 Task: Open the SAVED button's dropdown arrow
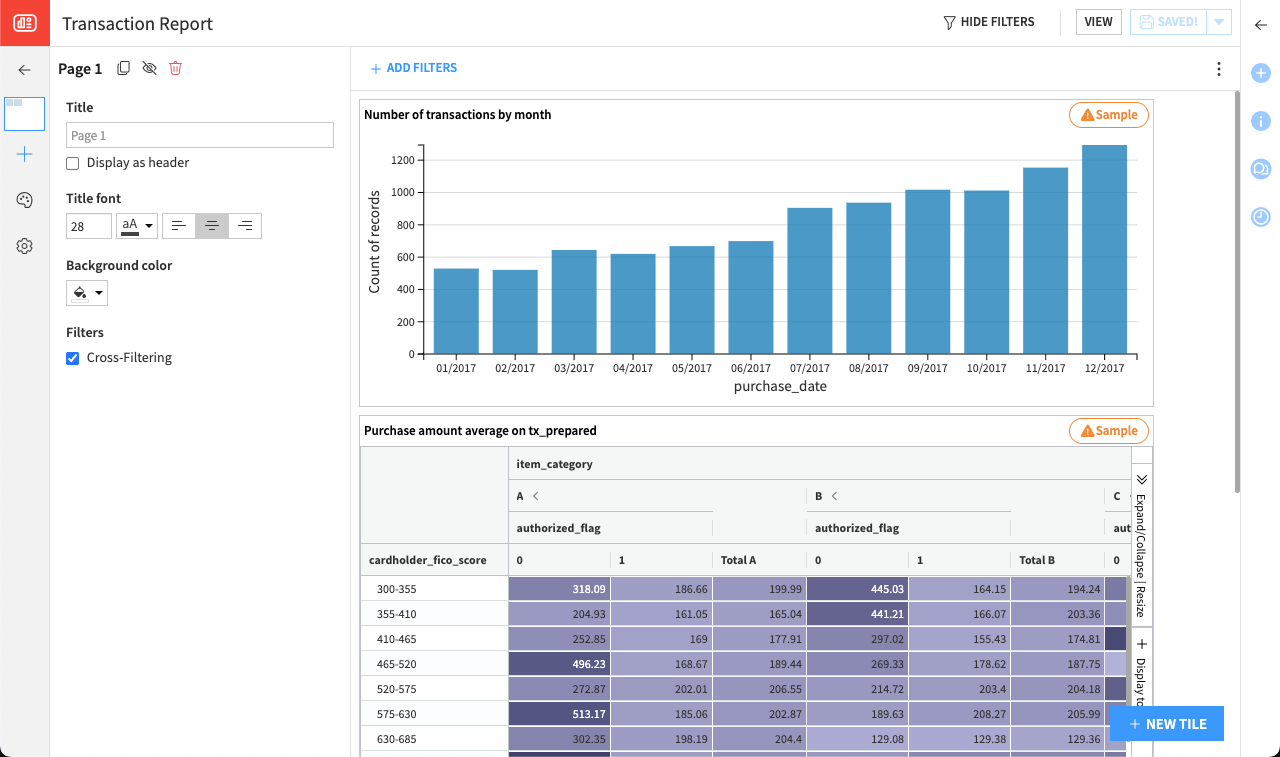point(1218,21)
